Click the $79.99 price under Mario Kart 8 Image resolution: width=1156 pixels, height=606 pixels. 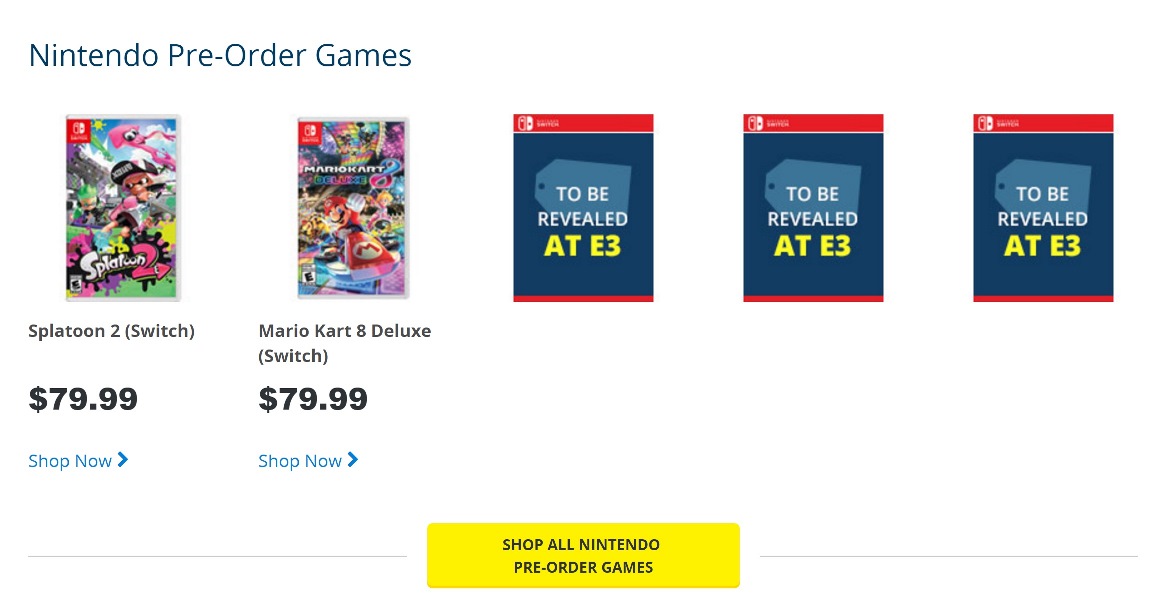(313, 400)
